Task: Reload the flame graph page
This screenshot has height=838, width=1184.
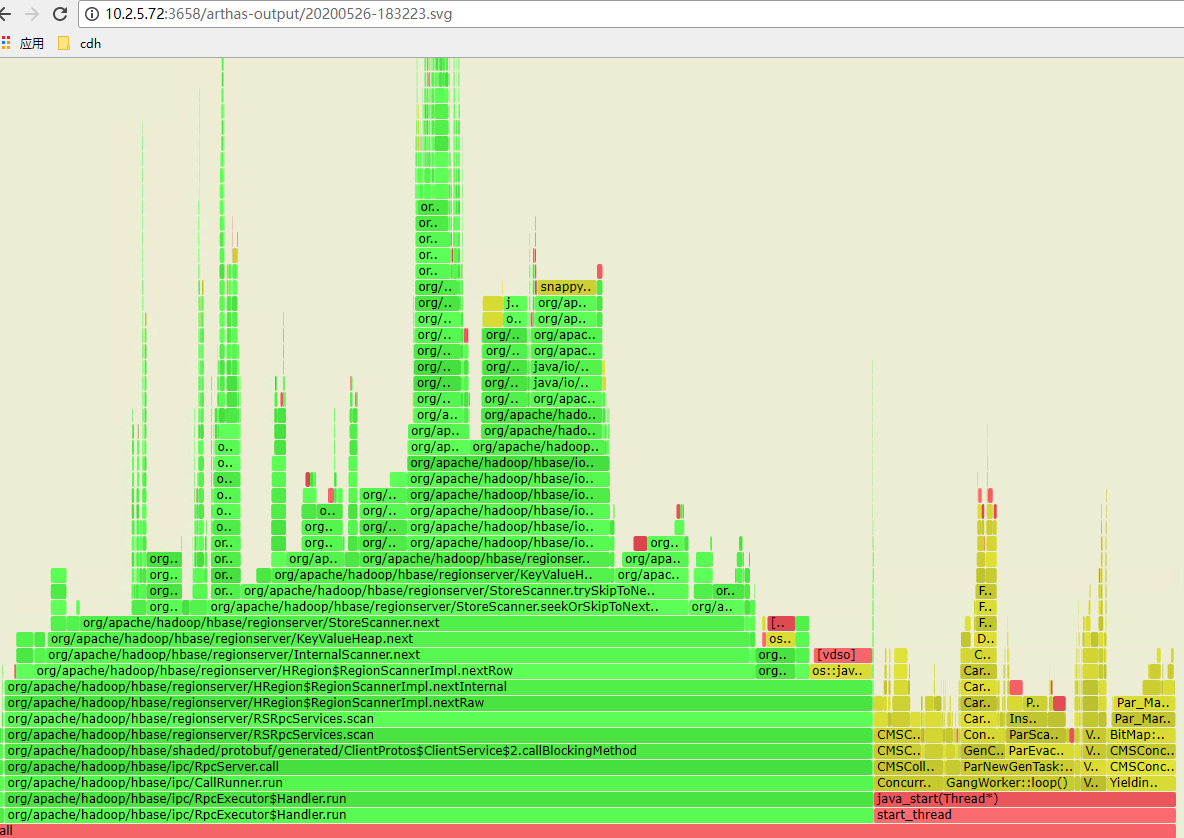Action: click(x=60, y=14)
